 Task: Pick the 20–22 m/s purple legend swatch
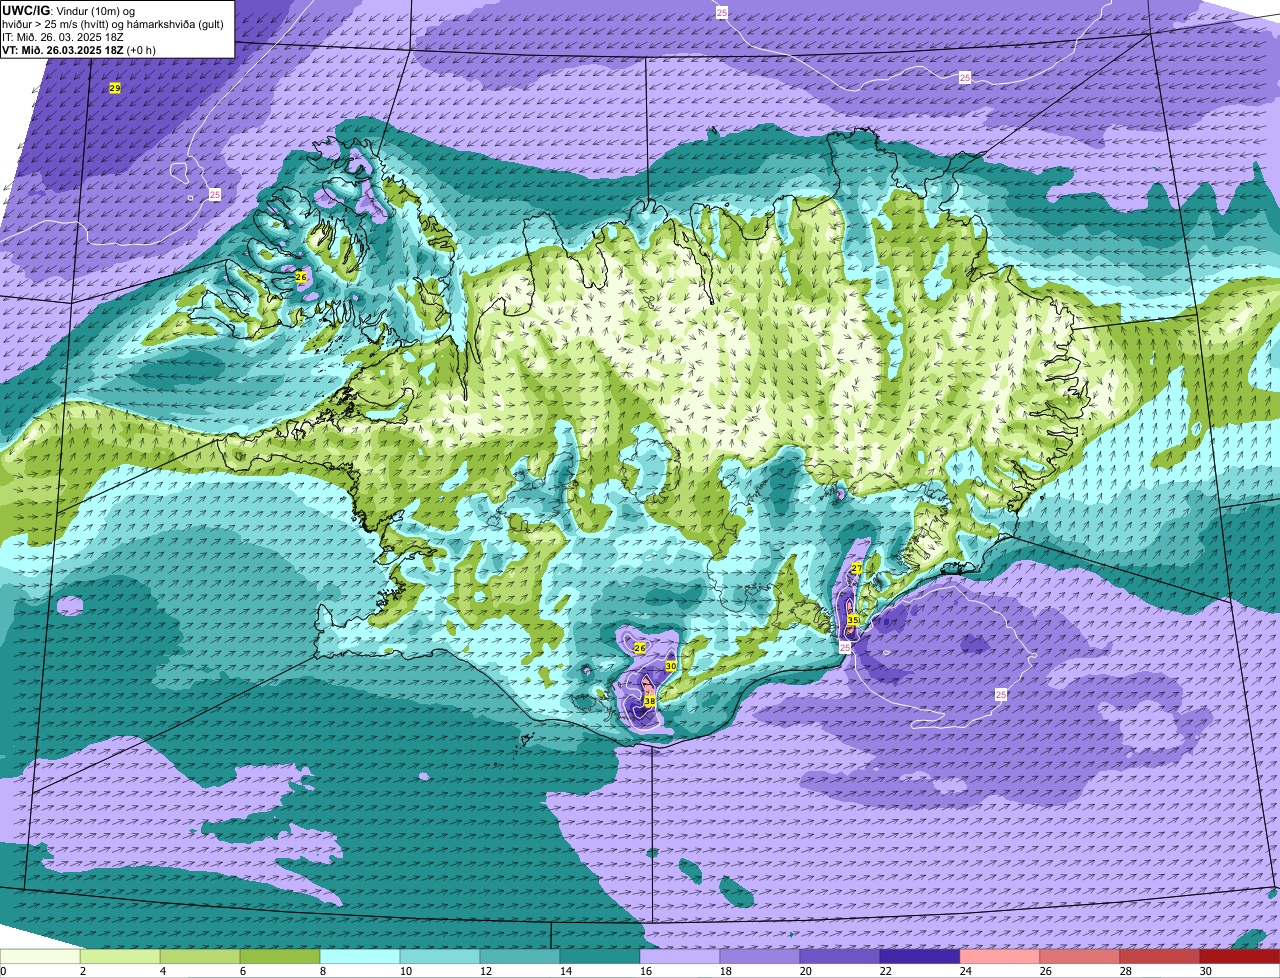pos(840,956)
